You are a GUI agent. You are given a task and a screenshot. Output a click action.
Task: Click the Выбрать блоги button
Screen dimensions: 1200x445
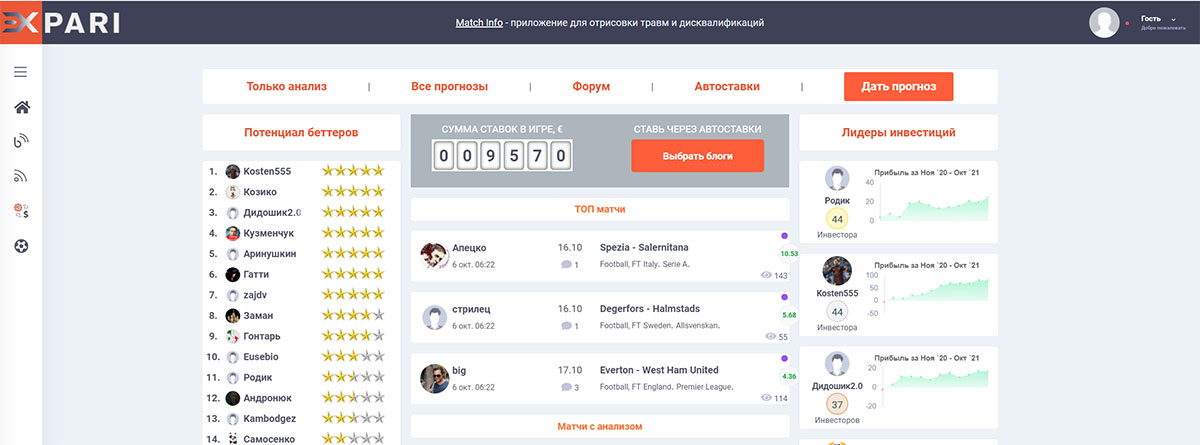point(697,157)
